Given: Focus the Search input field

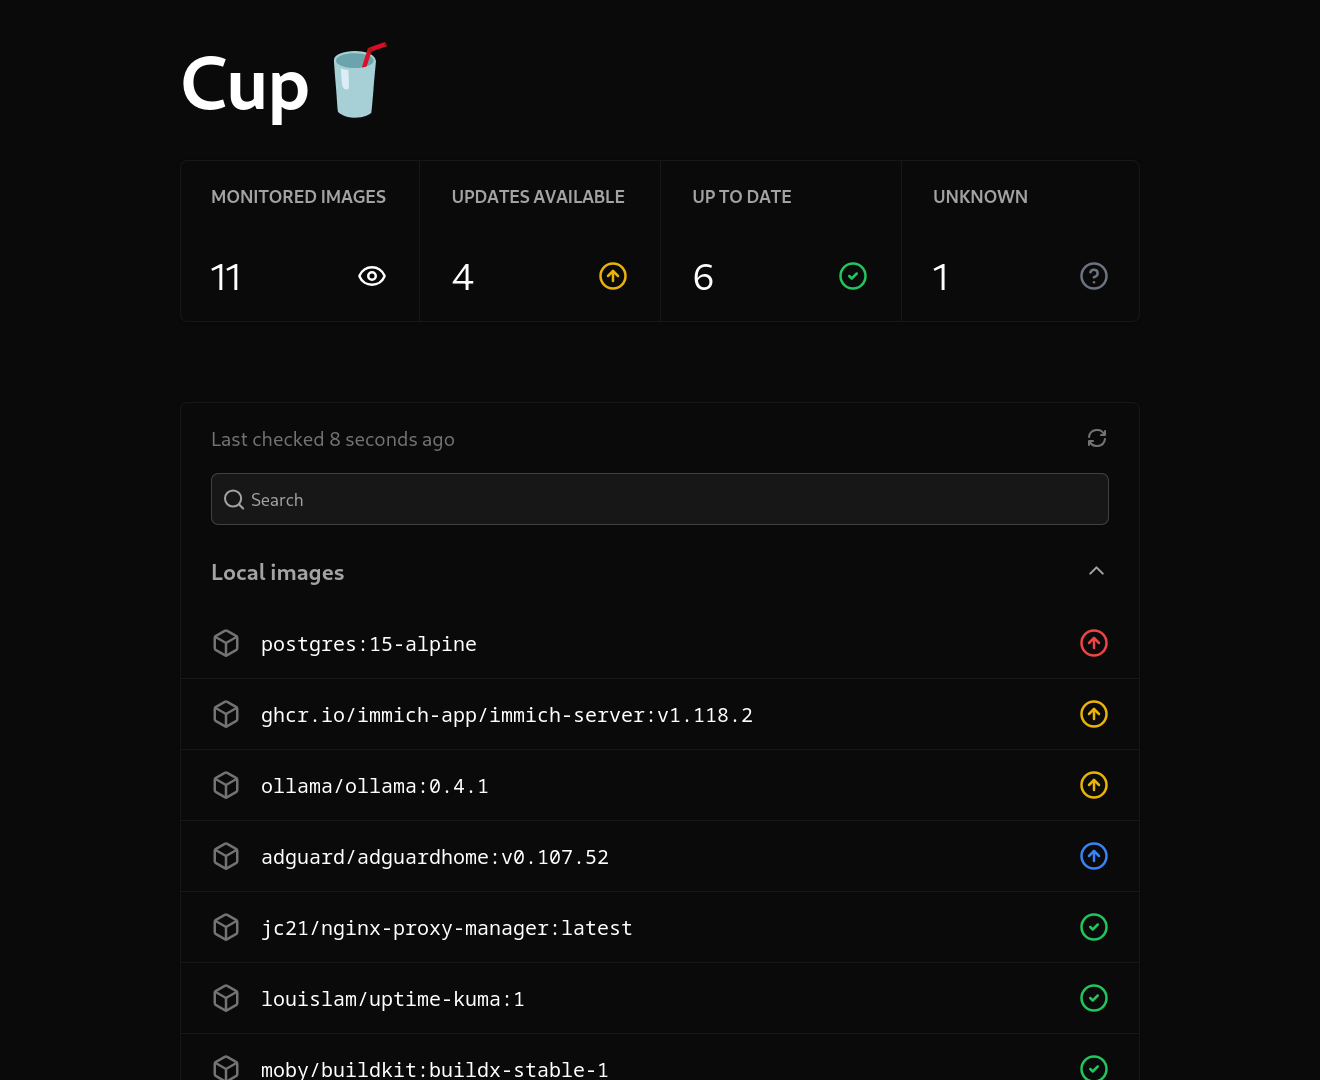Looking at the screenshot, I should (x=660, y=499).
